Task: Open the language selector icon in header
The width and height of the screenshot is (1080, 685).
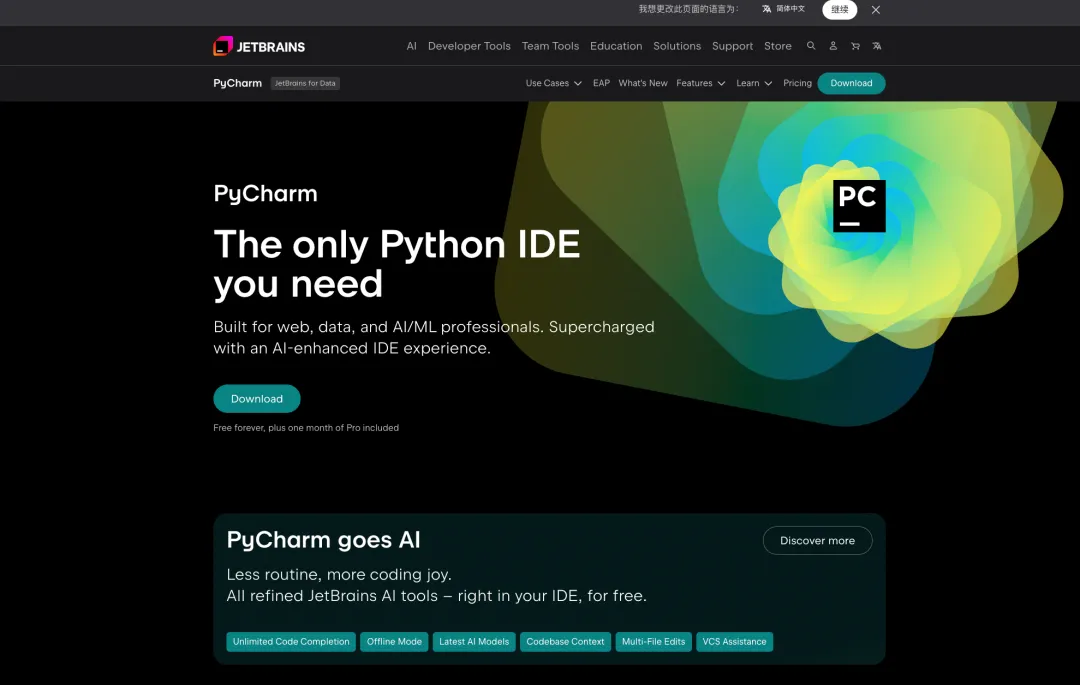Action: point(877,46)
